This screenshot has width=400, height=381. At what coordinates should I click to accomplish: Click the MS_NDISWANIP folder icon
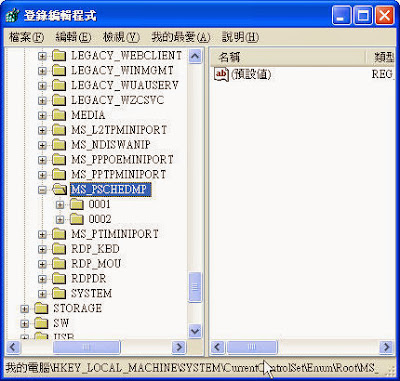point(59,145)
